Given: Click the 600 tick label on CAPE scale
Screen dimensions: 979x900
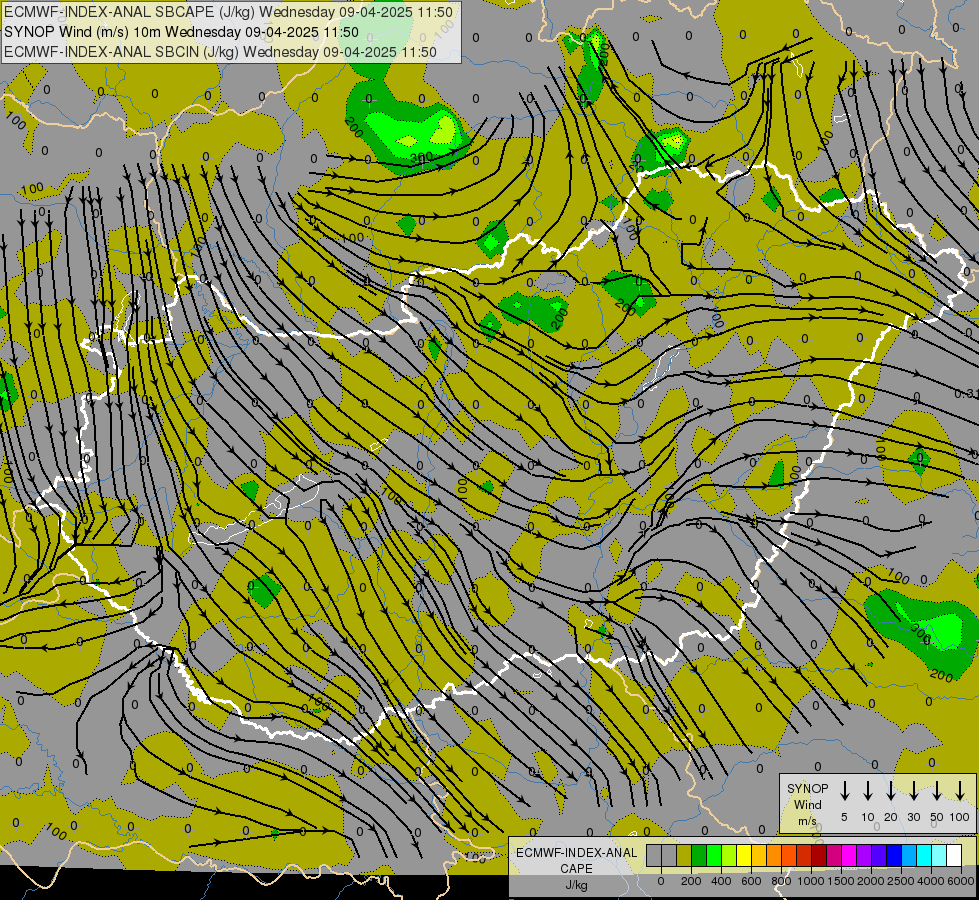Looking at the screenshot, I should (751, 881).
